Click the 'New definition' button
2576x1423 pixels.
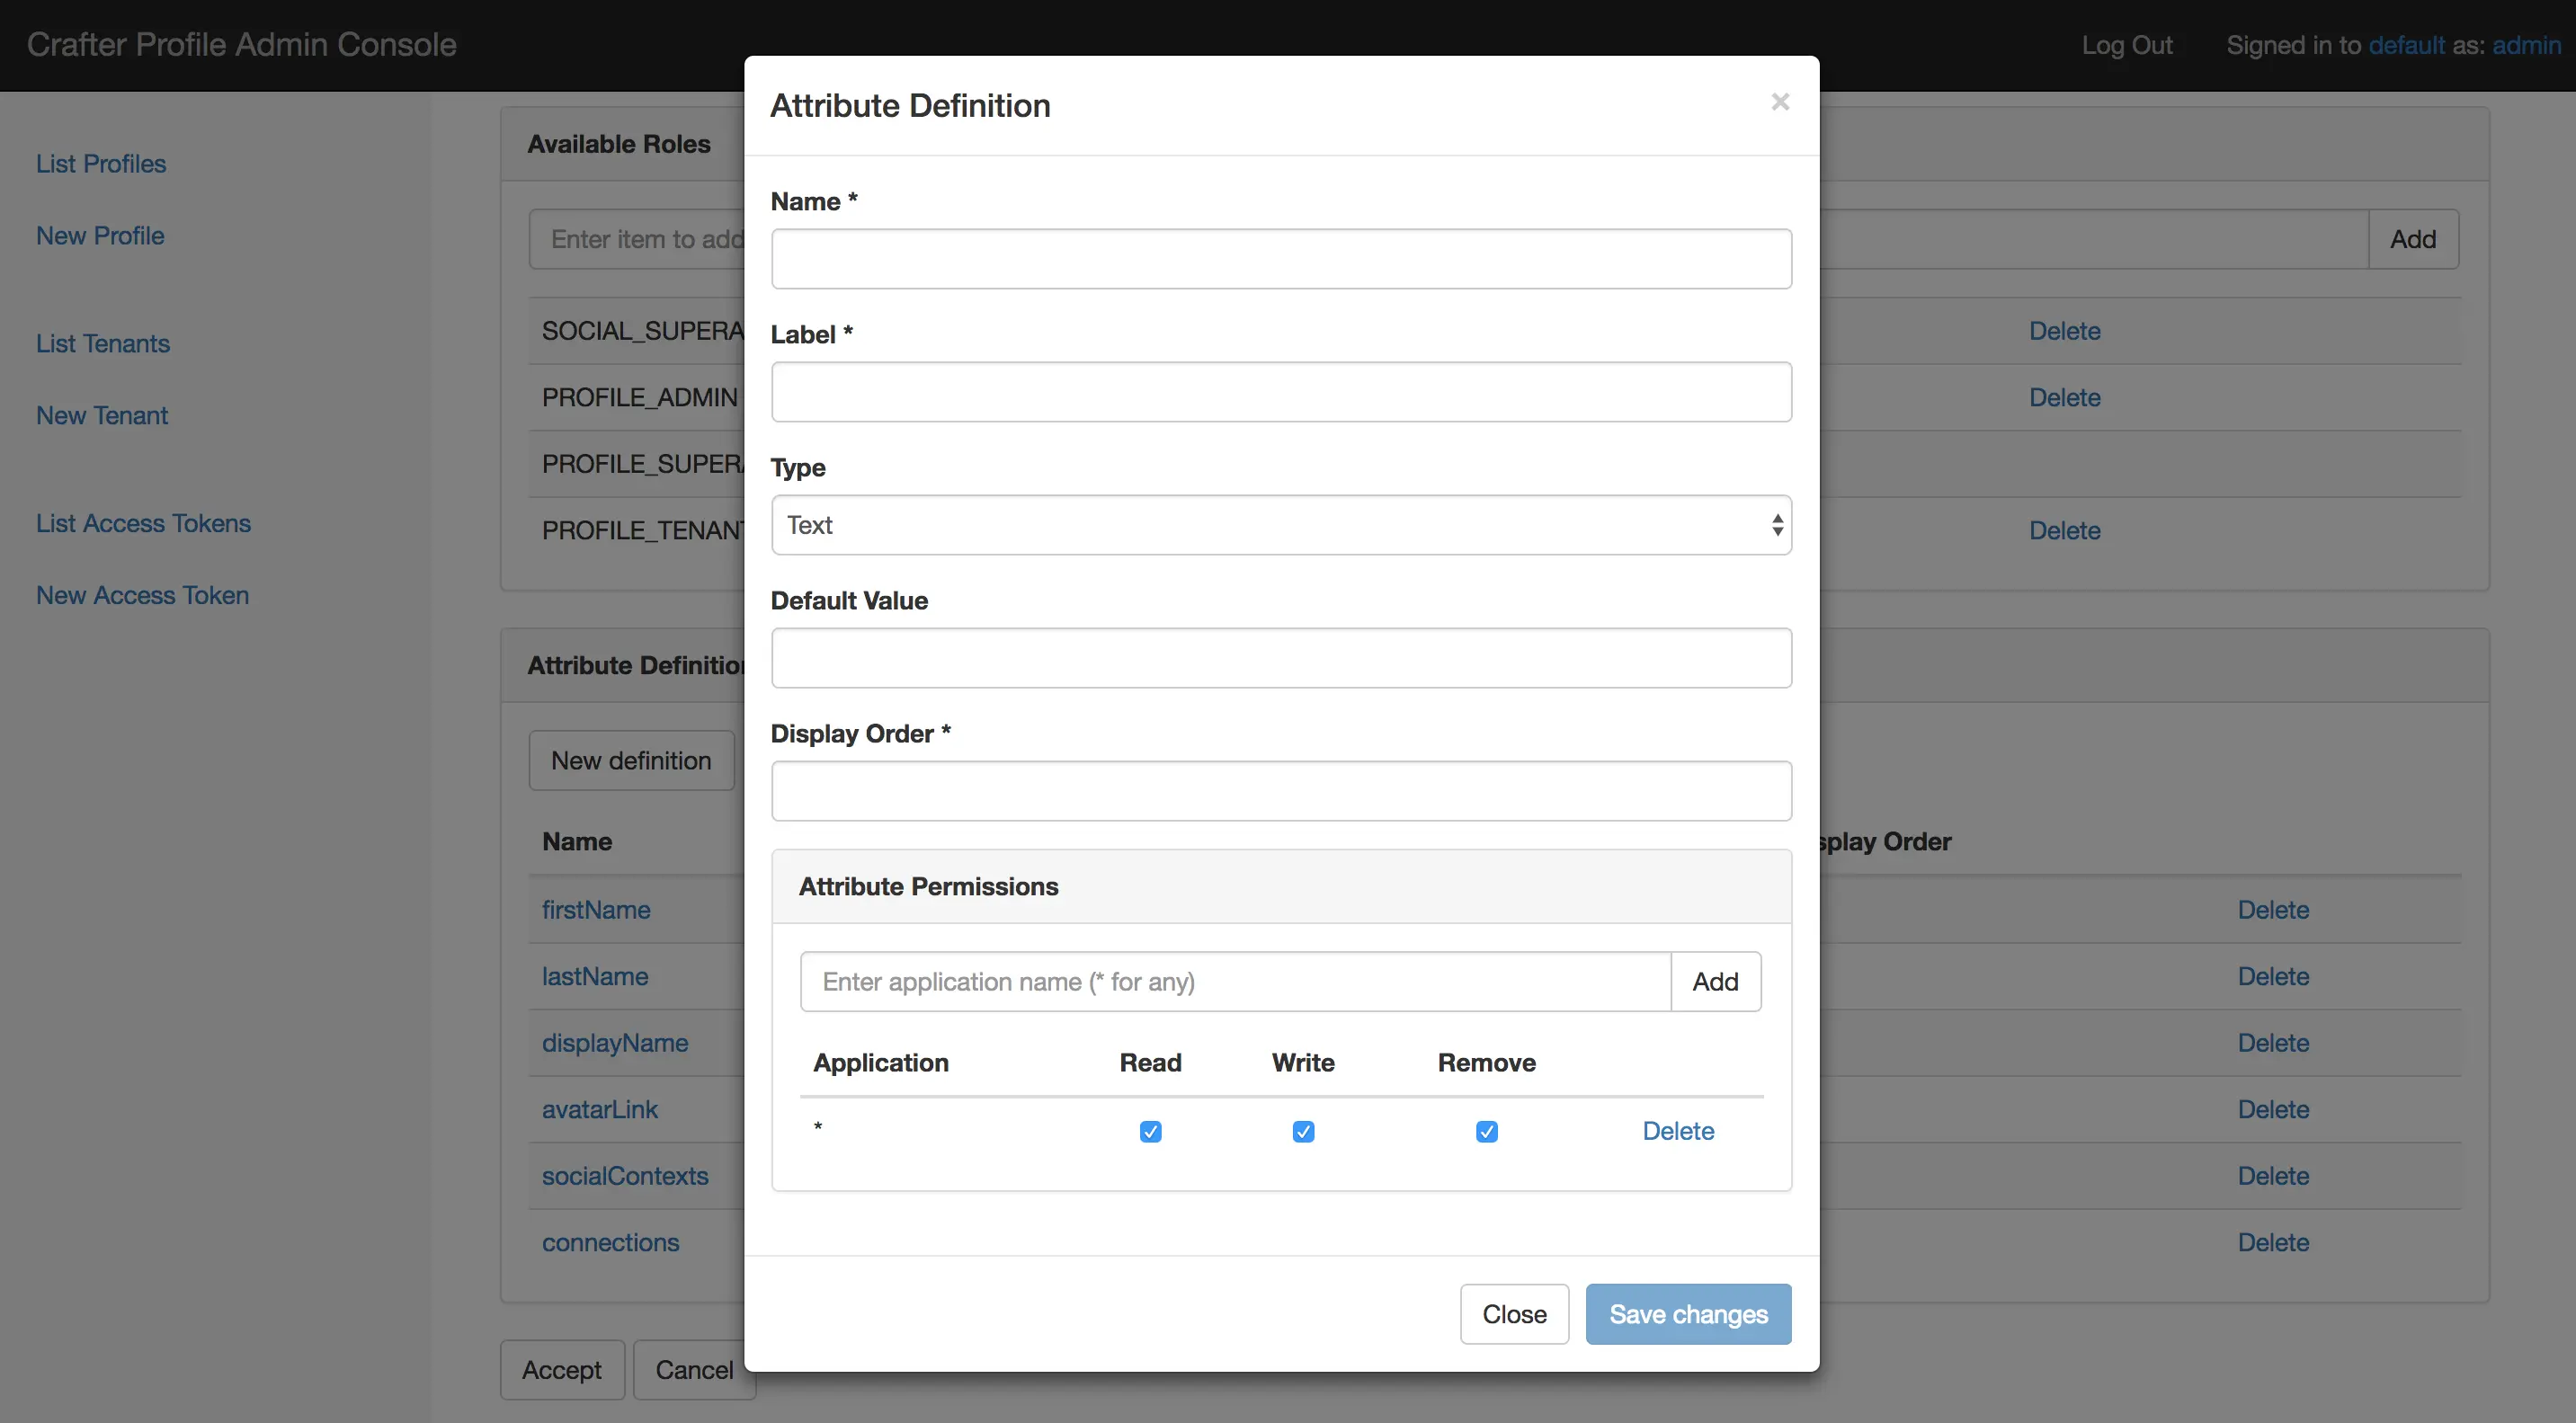(629, 759)
